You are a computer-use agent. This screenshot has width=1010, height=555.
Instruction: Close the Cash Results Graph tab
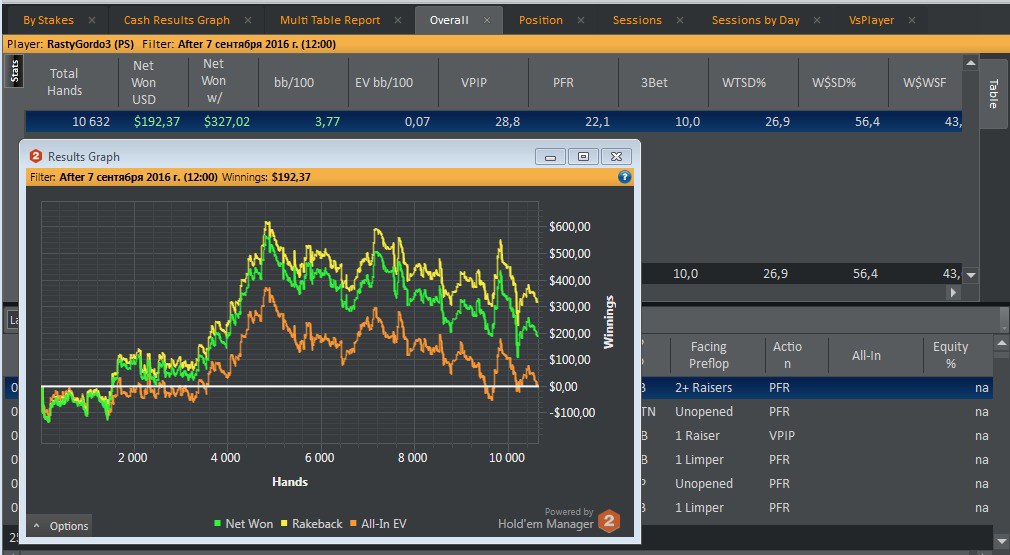pyautogui.click(x=250, y=20)
